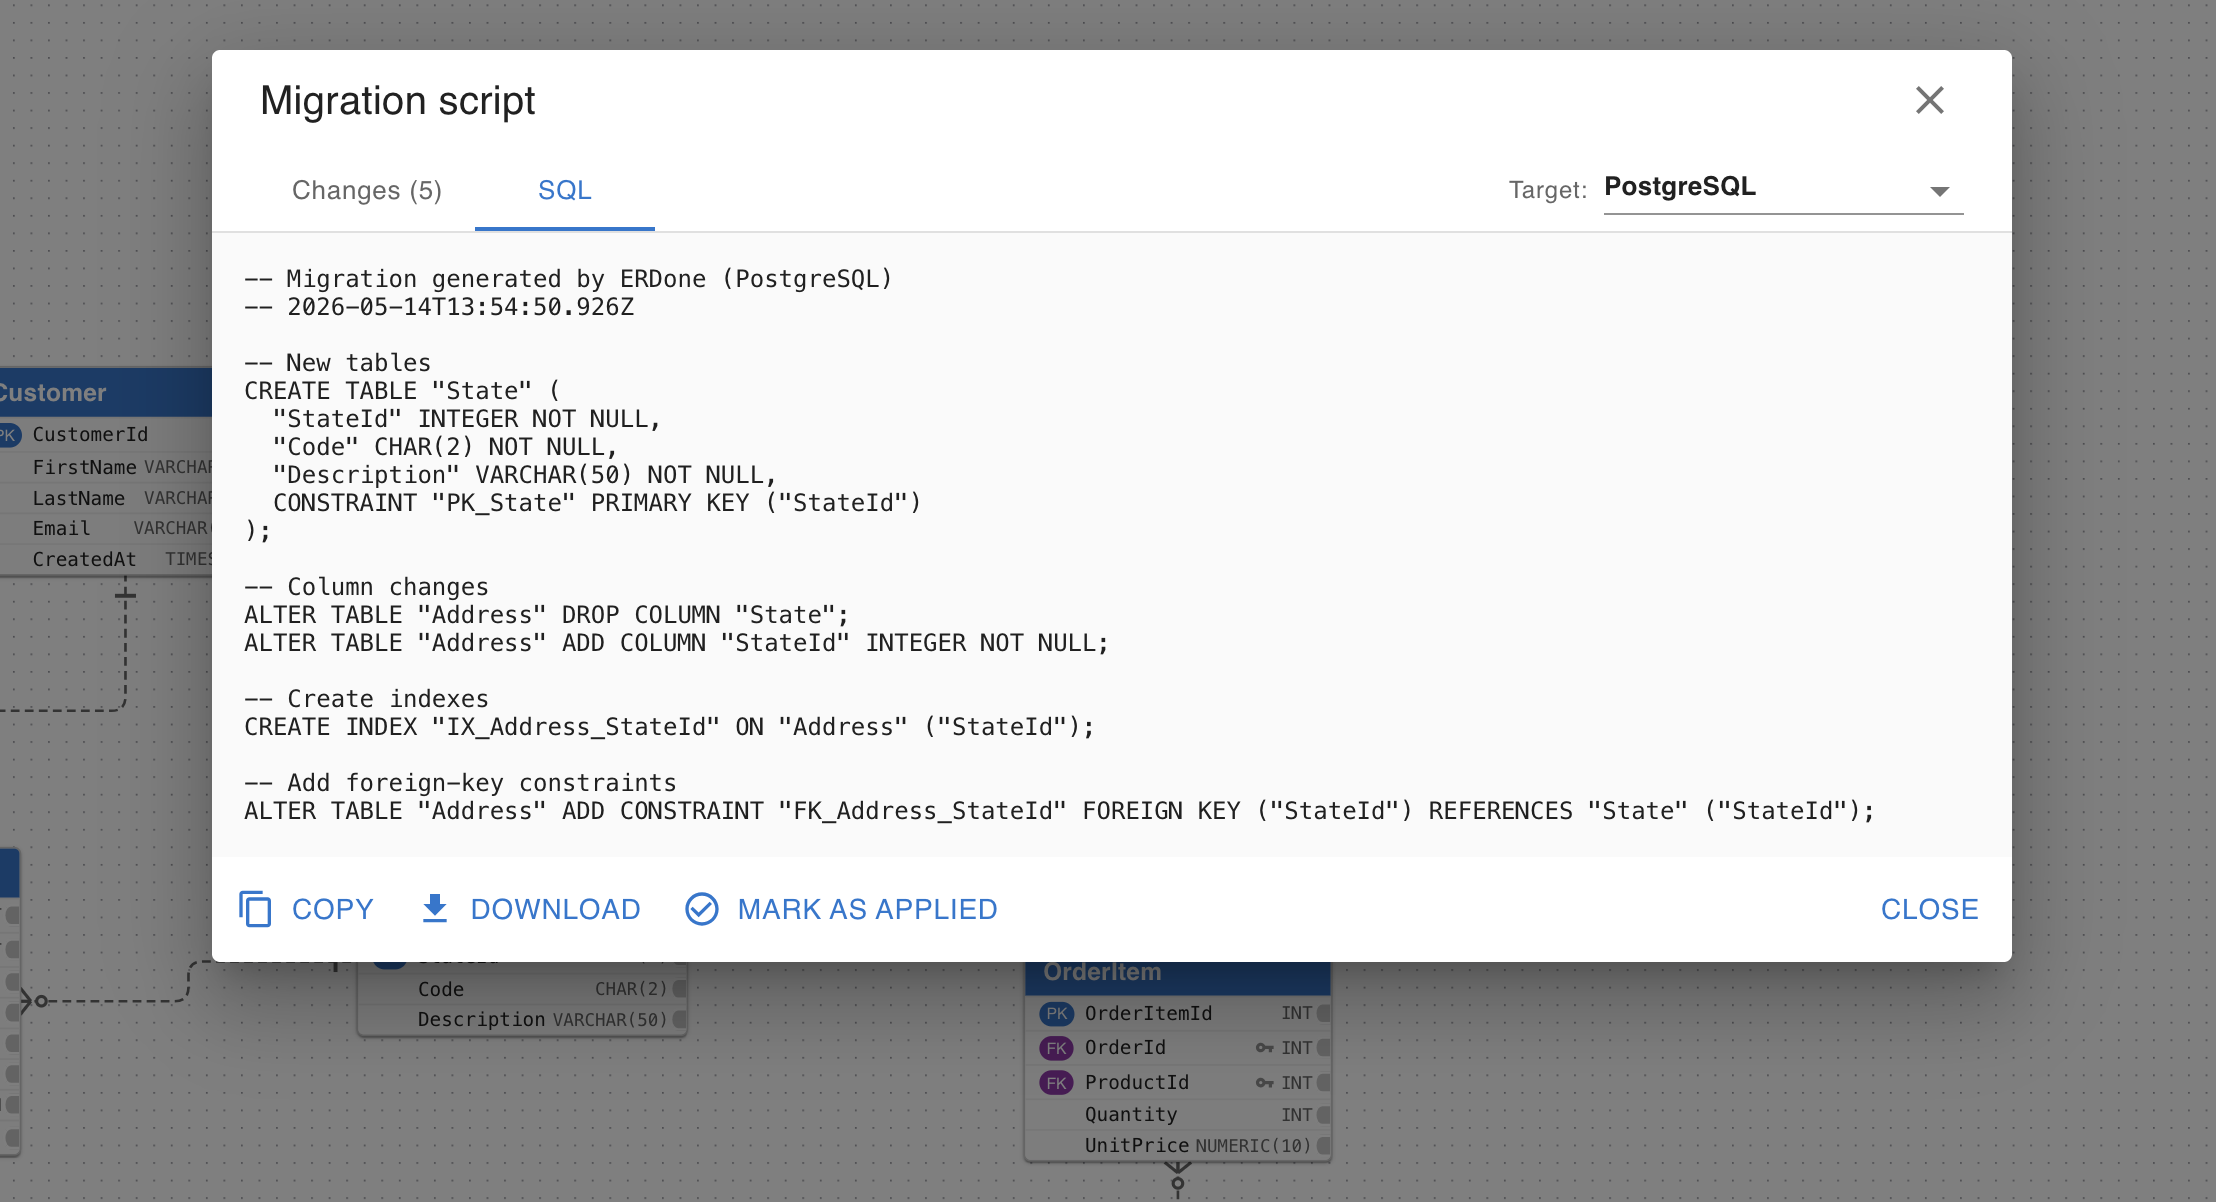Image resolution: width=2216 pixels, height=1202 pixels.
Task: Select FirstName row in Customer table
Action: click(106, 467)
